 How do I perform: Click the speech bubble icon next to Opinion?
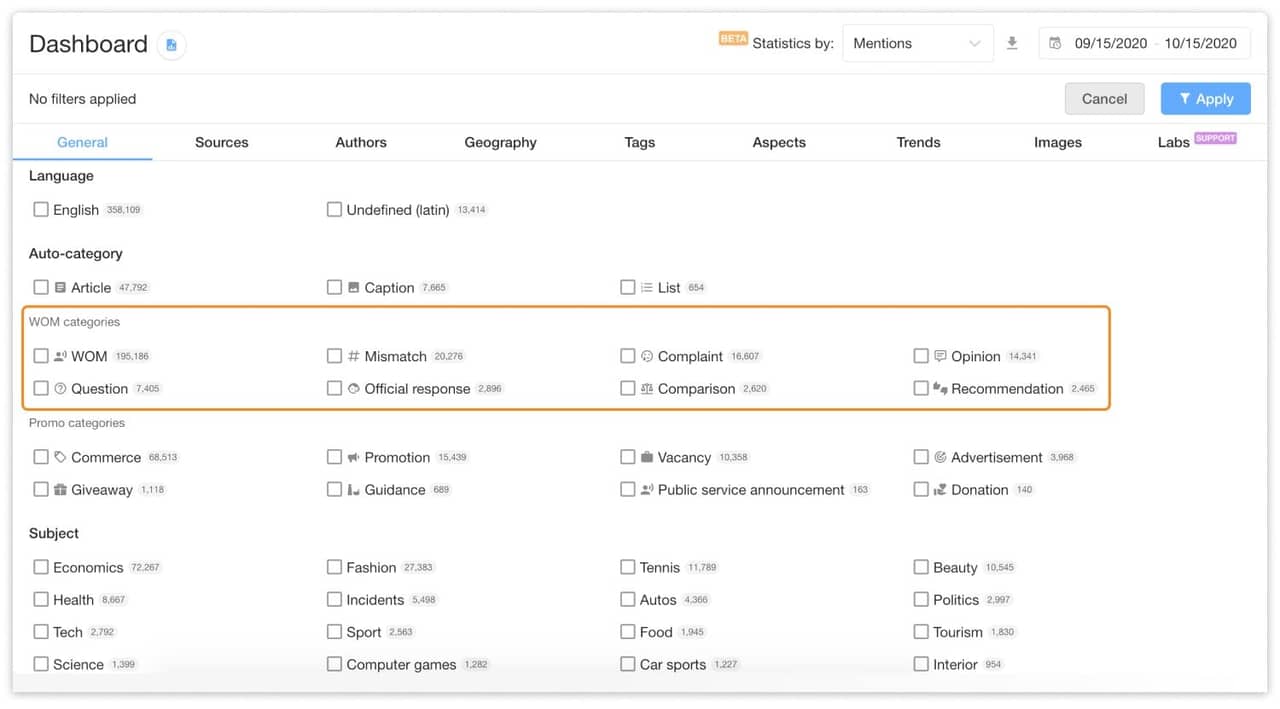[x=940, y=355]
